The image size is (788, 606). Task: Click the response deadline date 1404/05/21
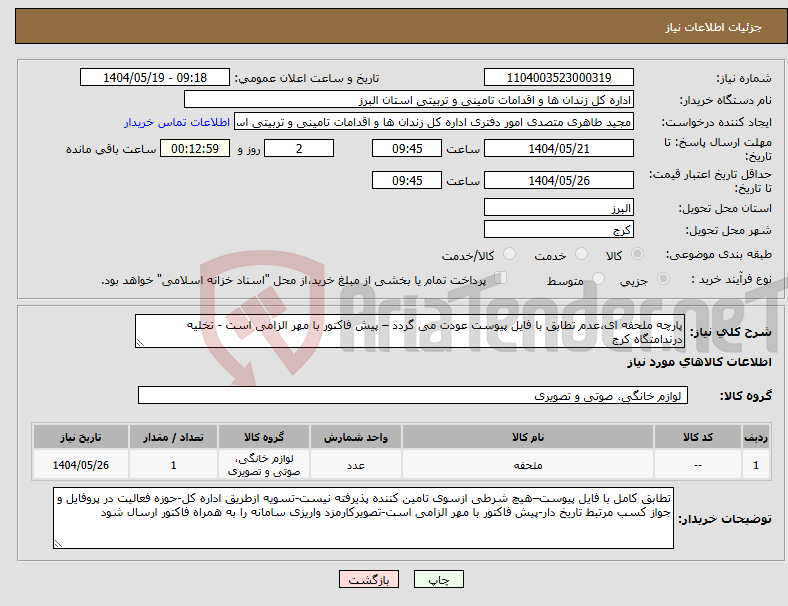(x=558, y=149)
